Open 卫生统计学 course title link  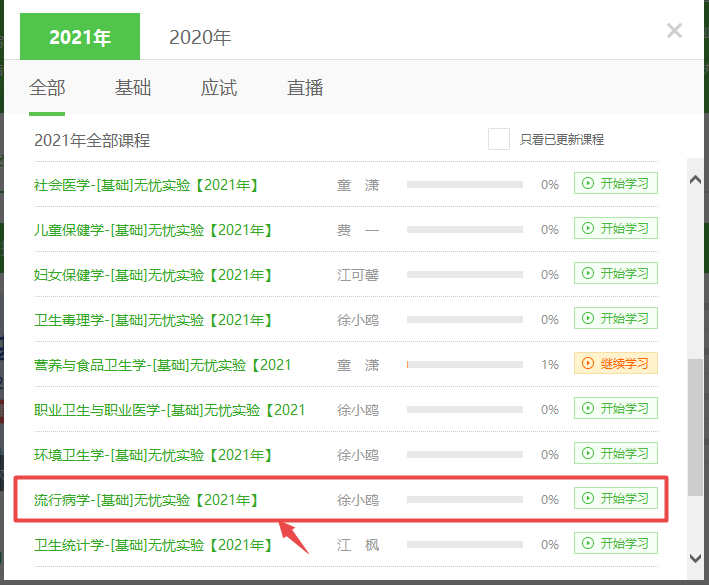153,545
